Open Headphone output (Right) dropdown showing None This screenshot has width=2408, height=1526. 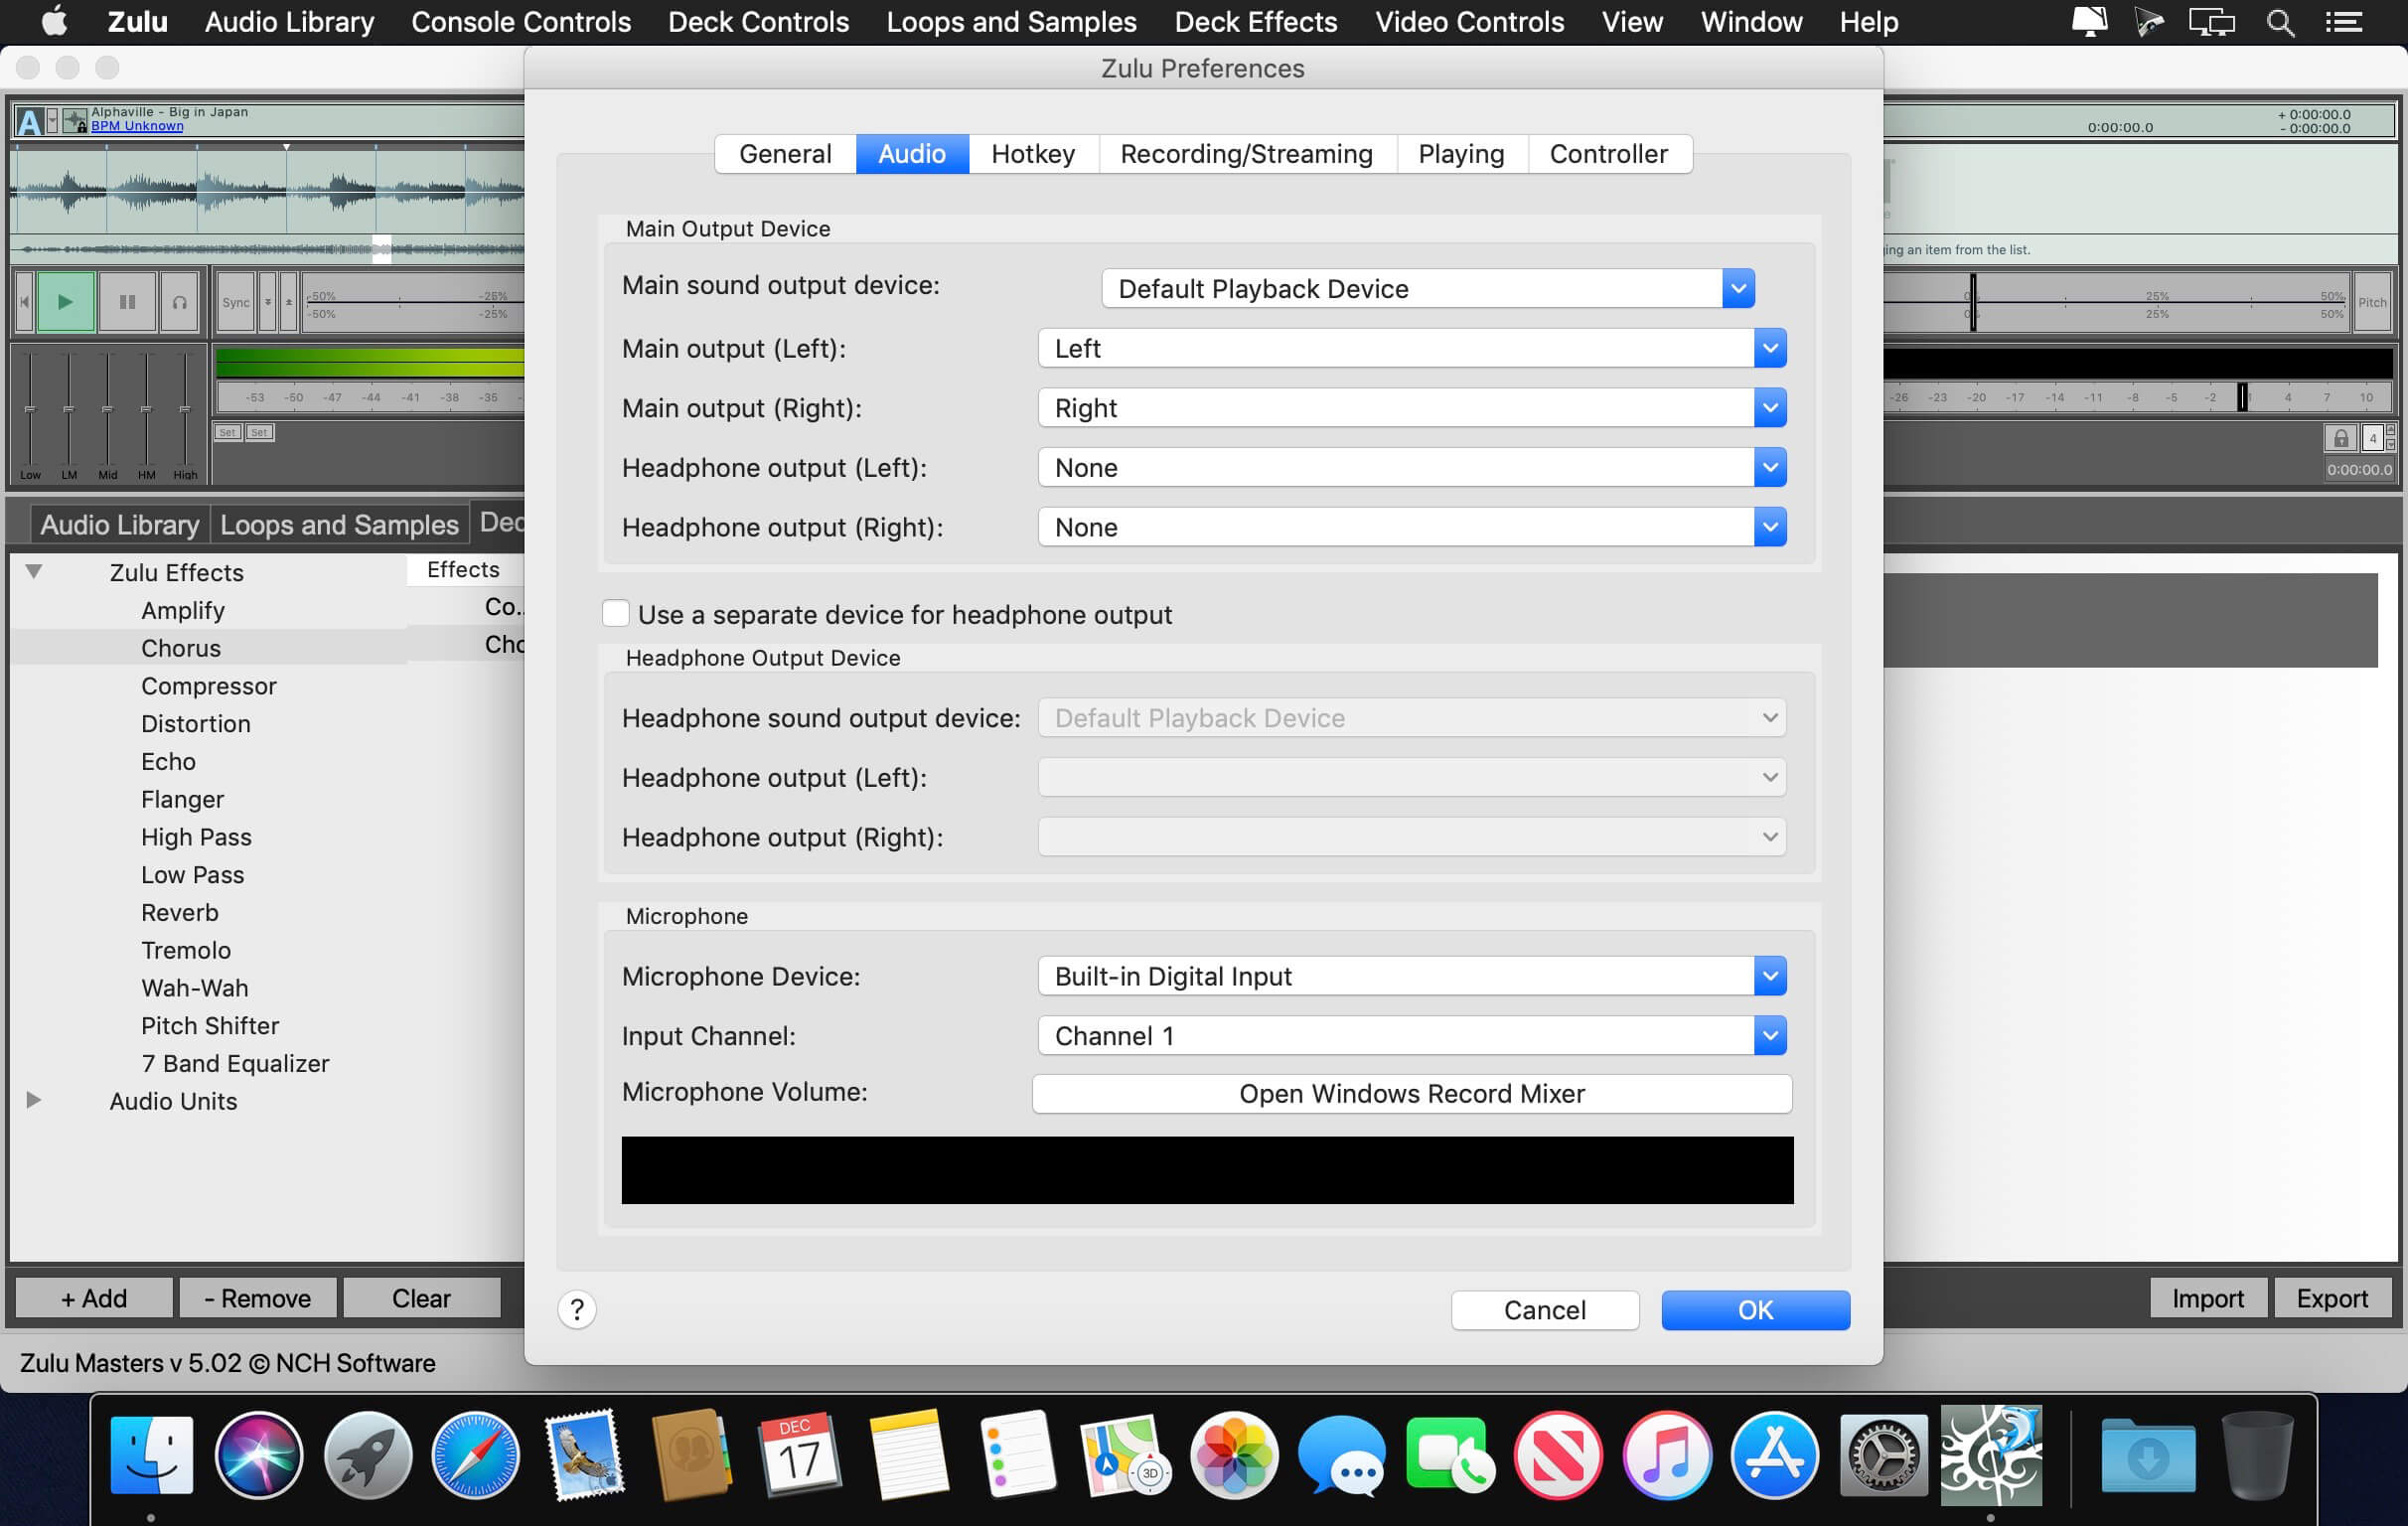tap(1412, 527)
